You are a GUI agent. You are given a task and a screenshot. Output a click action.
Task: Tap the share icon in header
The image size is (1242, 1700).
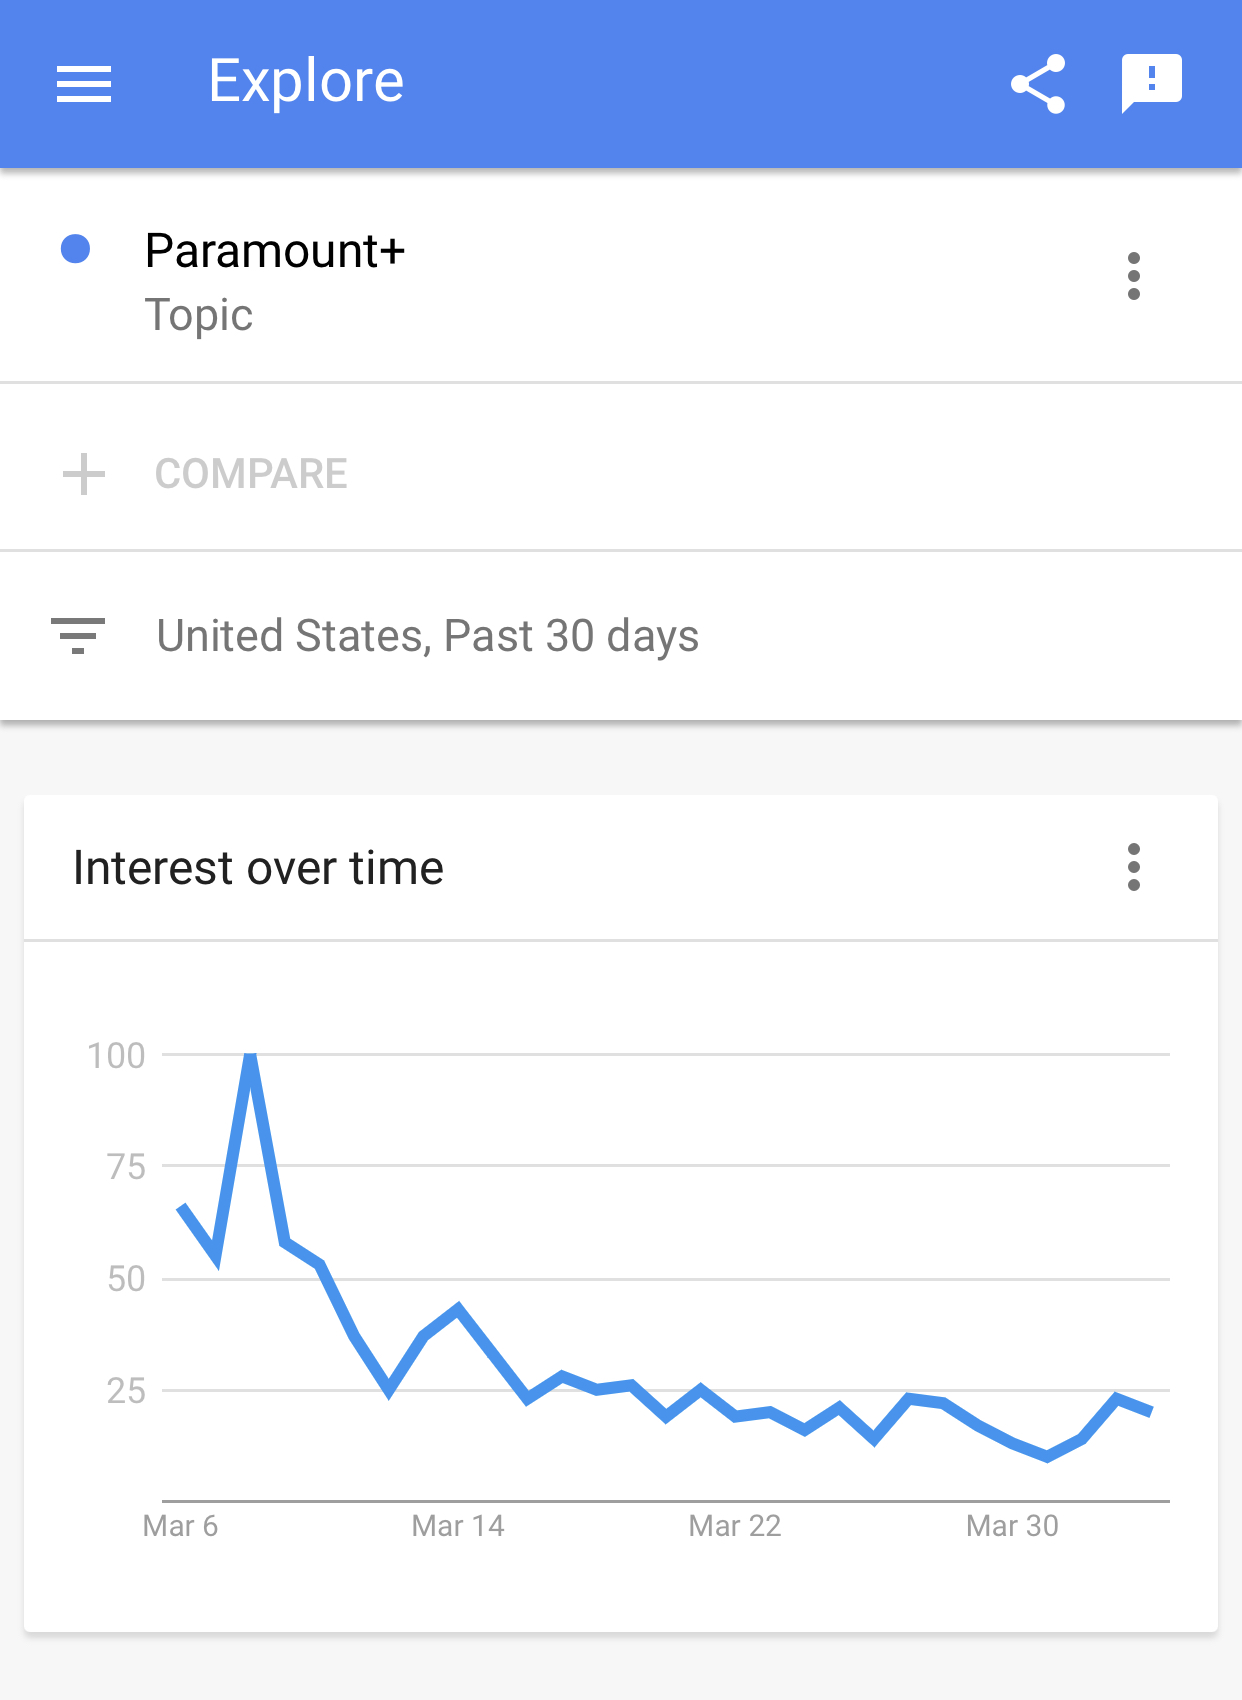pos(1038,84)
